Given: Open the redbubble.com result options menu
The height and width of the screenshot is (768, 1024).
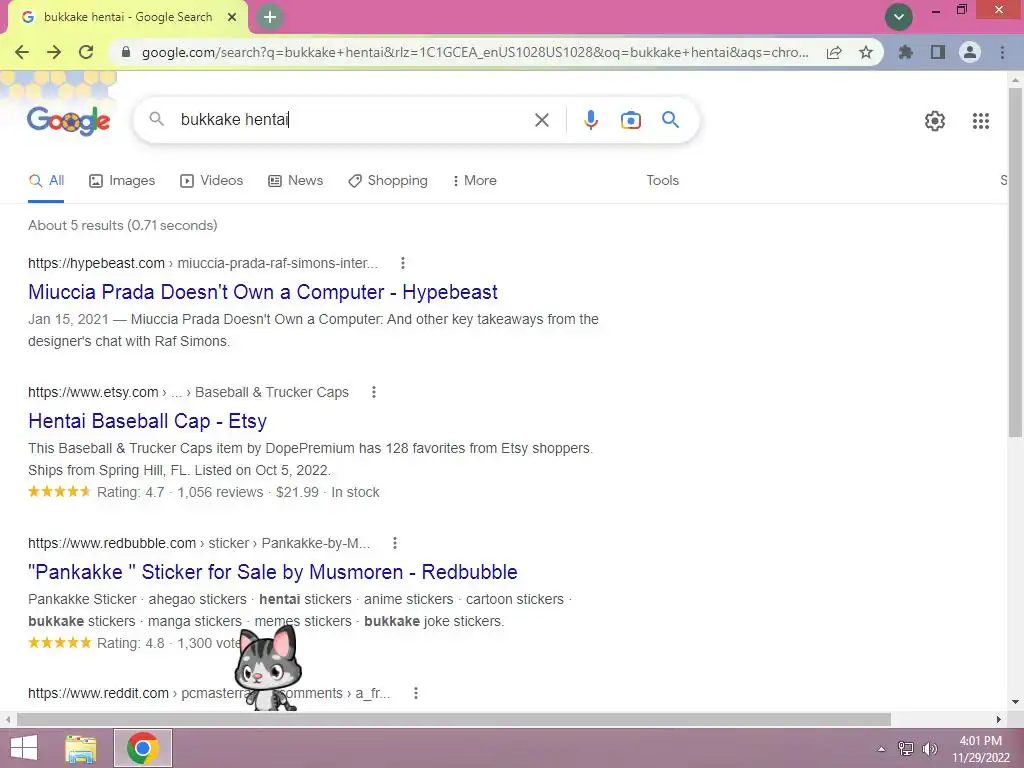Looking at the screenshot, I should click(x=395, y=543).
